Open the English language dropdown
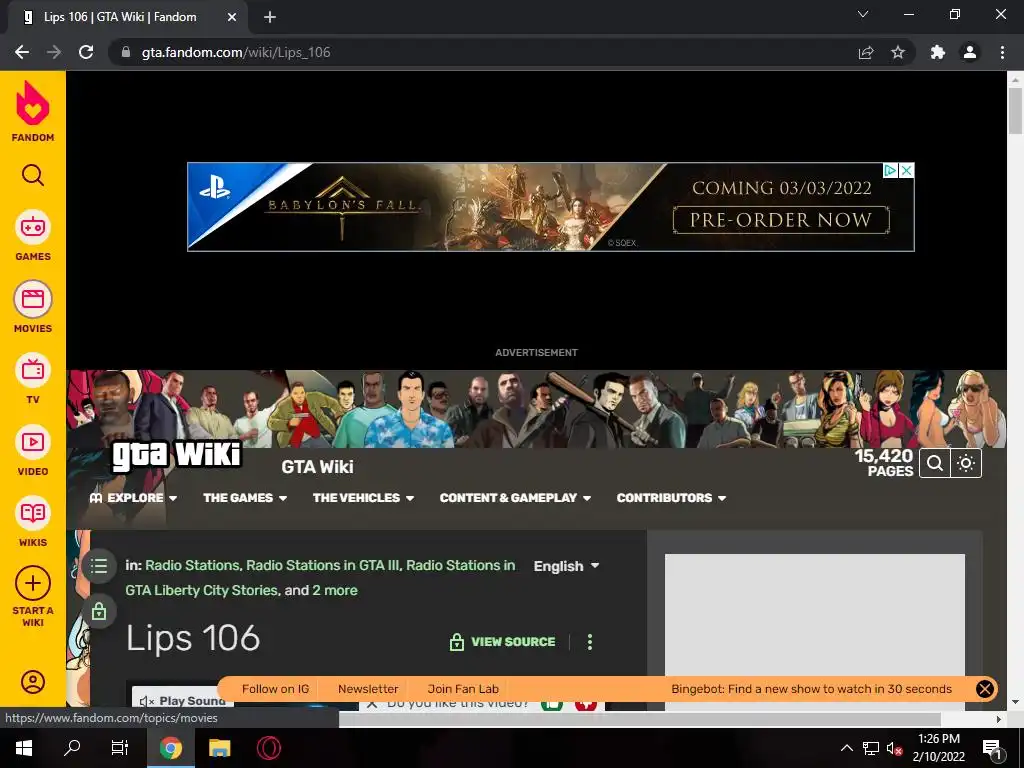1024x768 pixels. [566, 566]
